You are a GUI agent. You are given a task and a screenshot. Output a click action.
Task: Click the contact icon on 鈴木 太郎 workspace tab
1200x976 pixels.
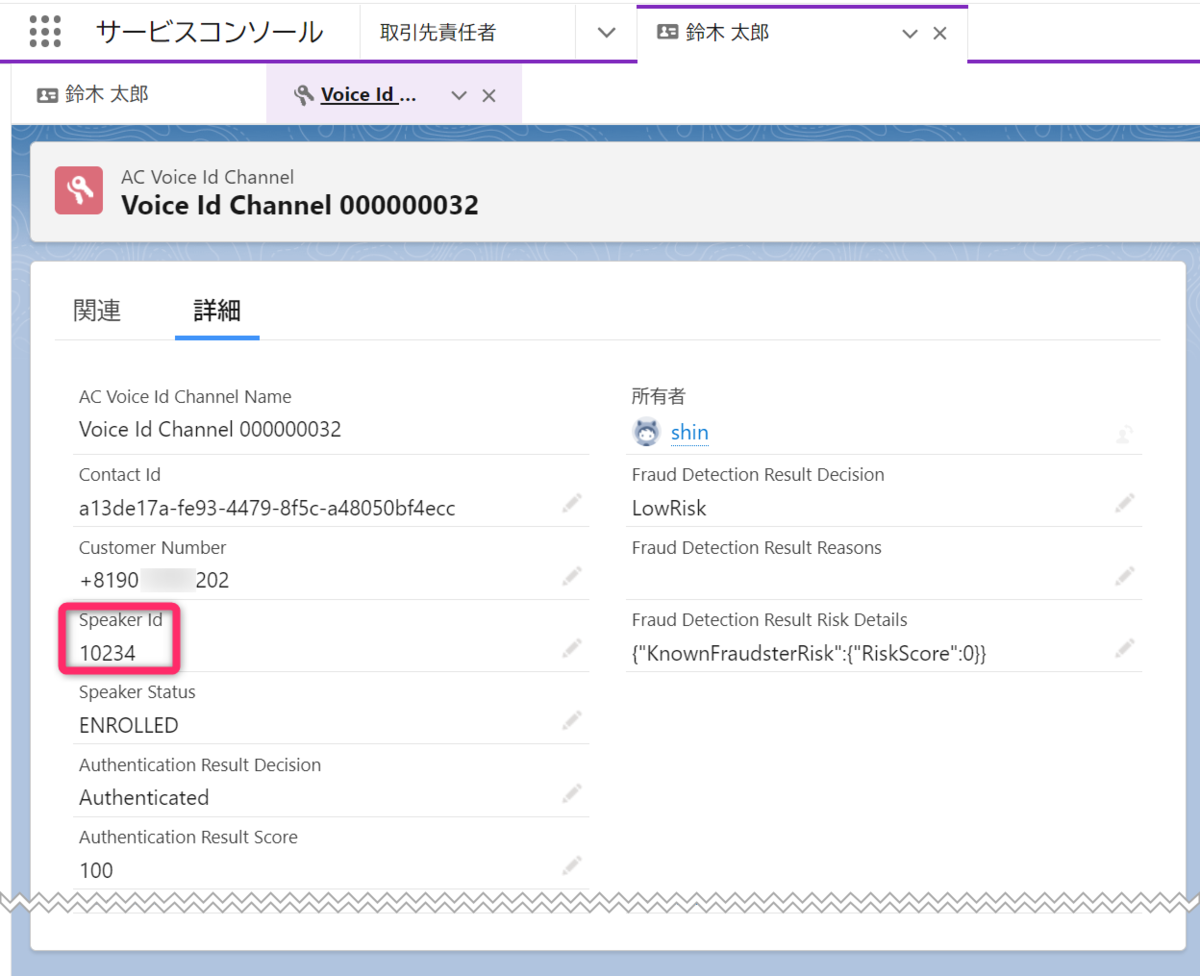pyautogui.click(x=667, y=32)
